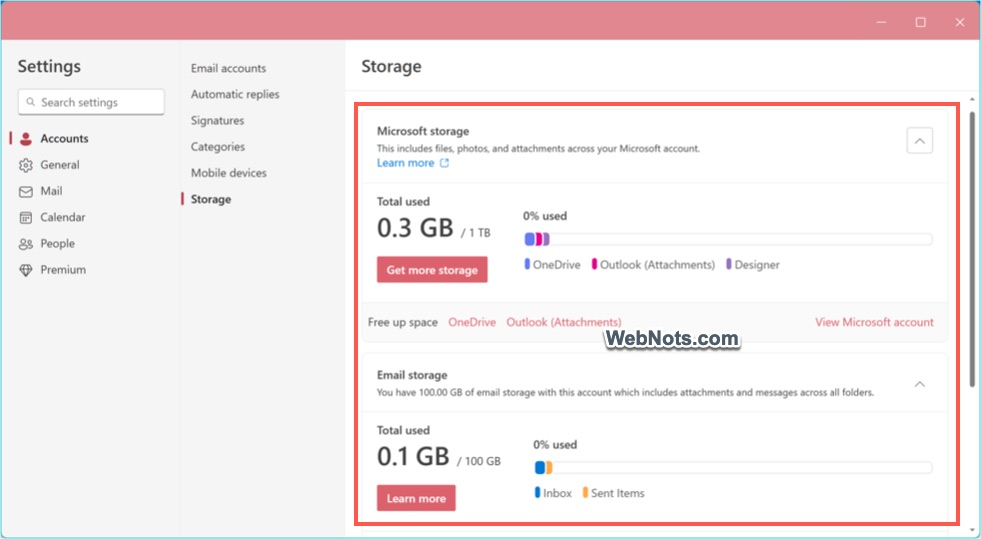Click the OneDrive free up space link
The height and width of the screenshot is (539, 981).
(x=472, y=323)
